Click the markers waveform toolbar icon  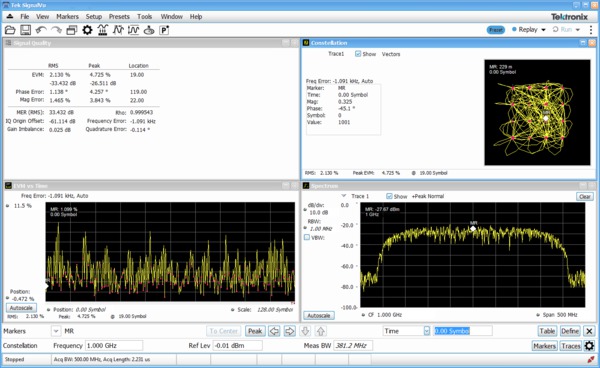(118, 30)
